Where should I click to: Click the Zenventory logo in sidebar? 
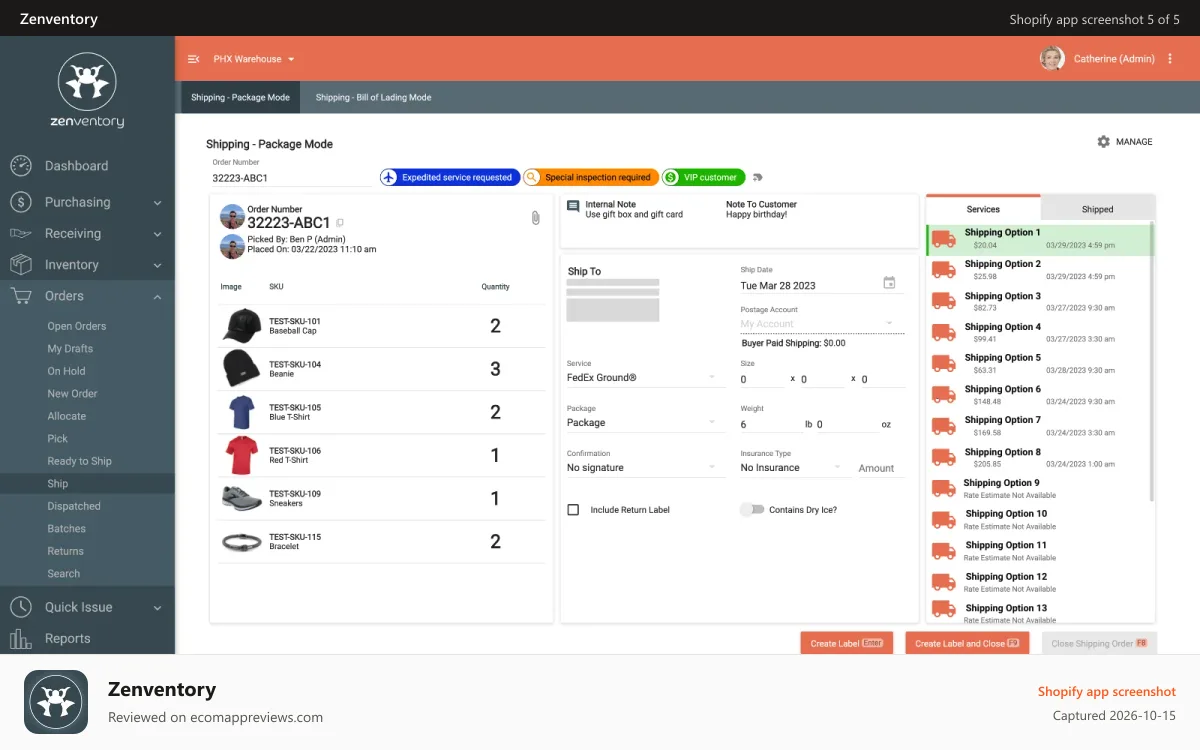pos(87,91)
